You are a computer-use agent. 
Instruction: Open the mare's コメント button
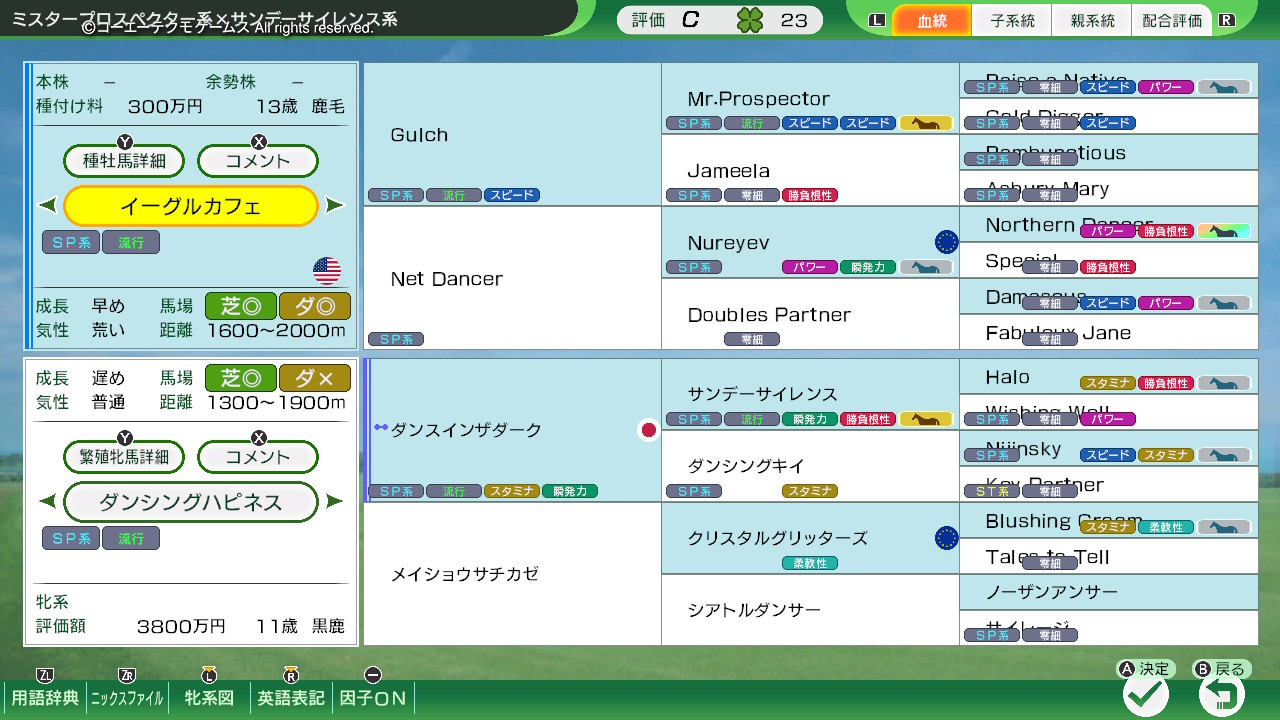258,457
